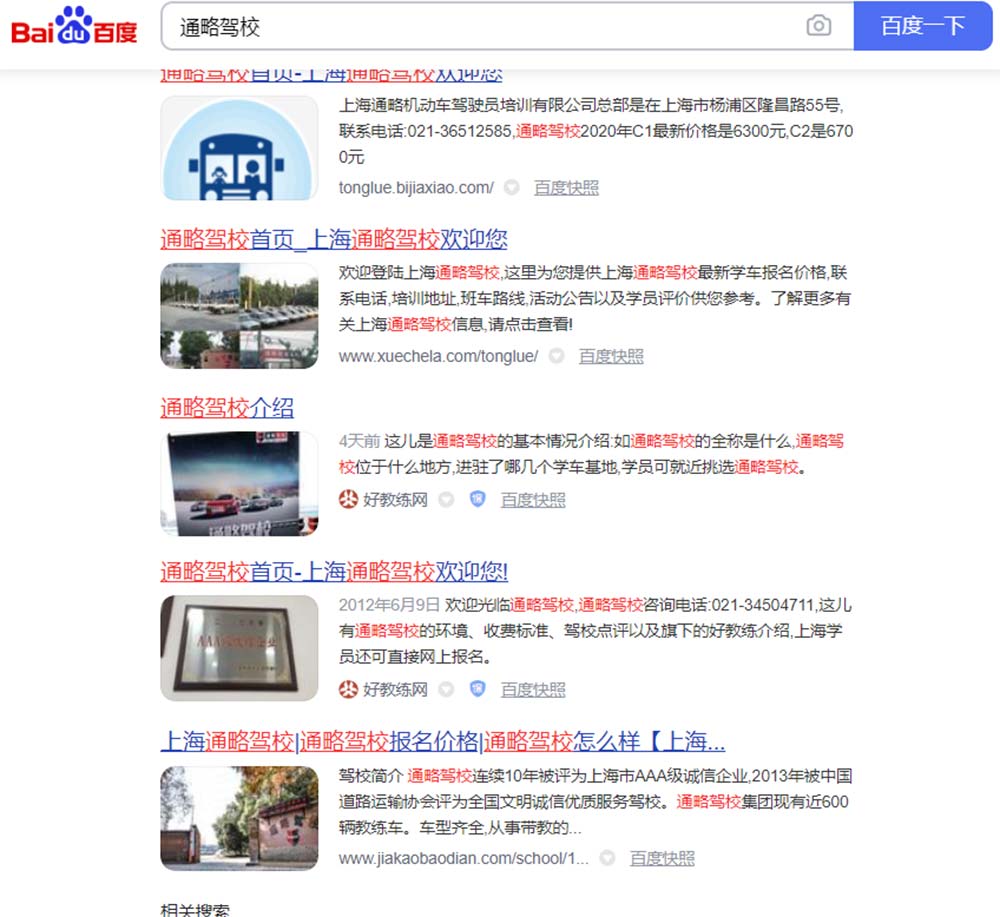Image resolution: width=1000 pixels, height=917 pixels.
Task: Click the Baidu logo
Action: point(74,26)
